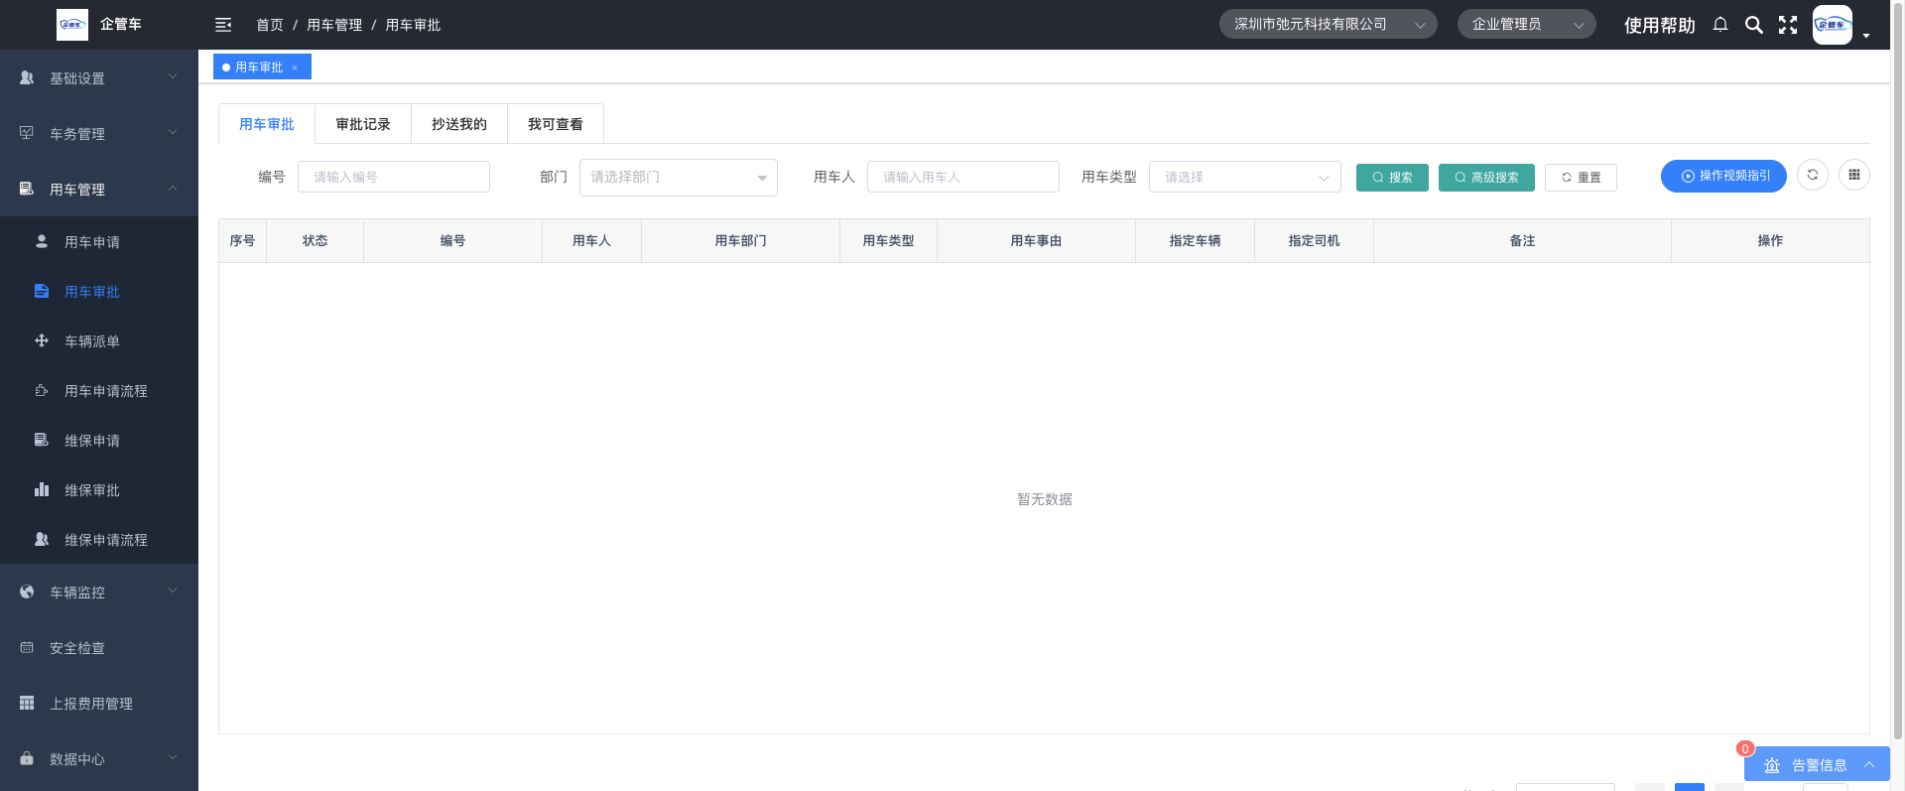Screen dimensions: 1905x791
Task: Click the 告警信息 alarm icon
Action: (x=1772, y=765)
